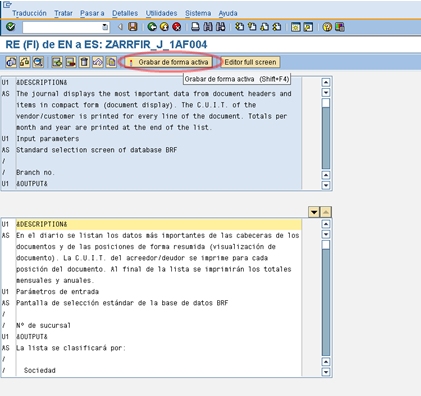
Task: Open the Sistema menu
Action: pyautogui.click(x=198, y=13)
